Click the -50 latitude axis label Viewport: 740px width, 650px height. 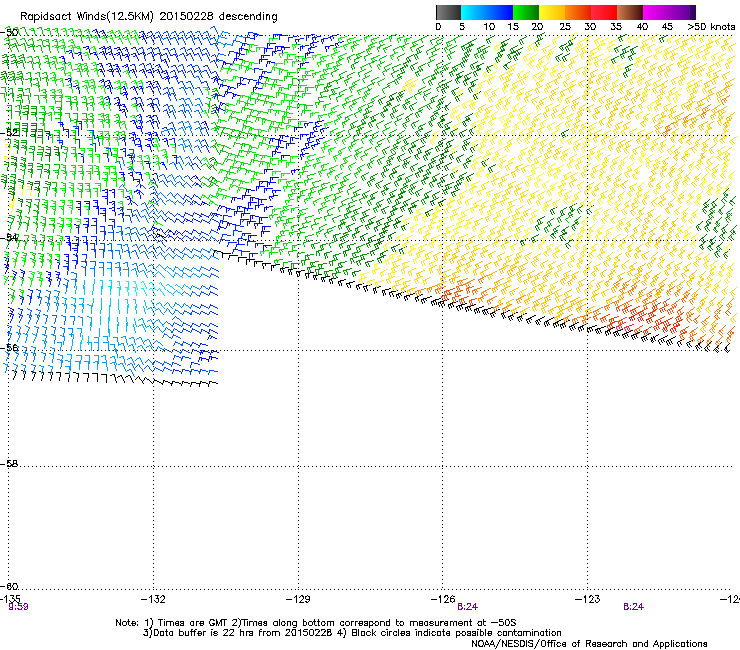click(x=9, y=33)
